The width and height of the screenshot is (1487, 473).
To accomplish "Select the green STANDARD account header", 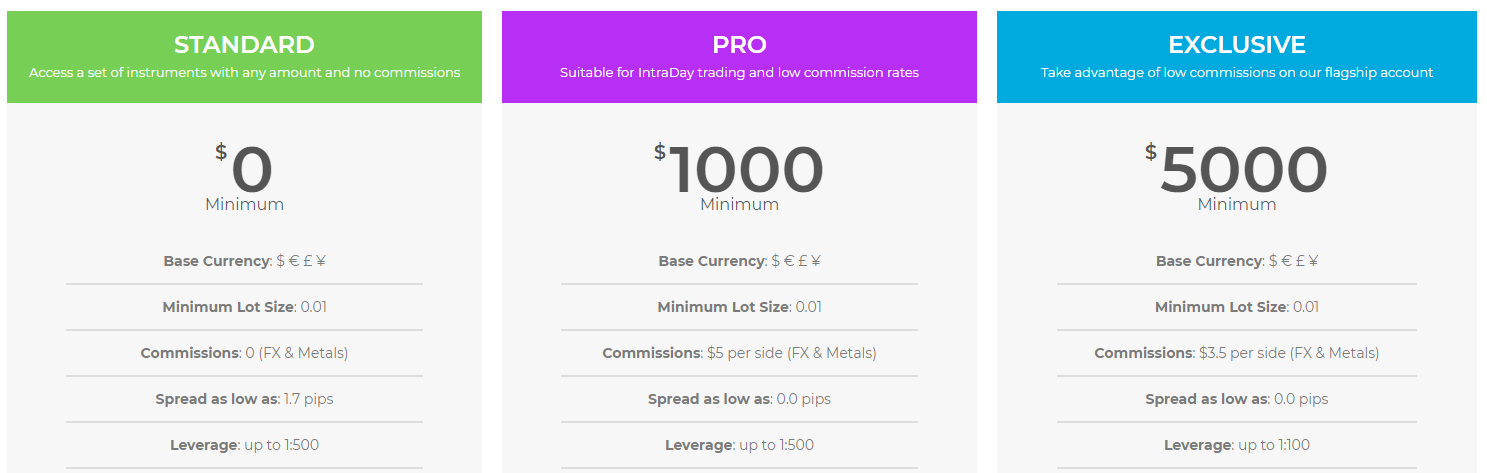I will point(244,57).
